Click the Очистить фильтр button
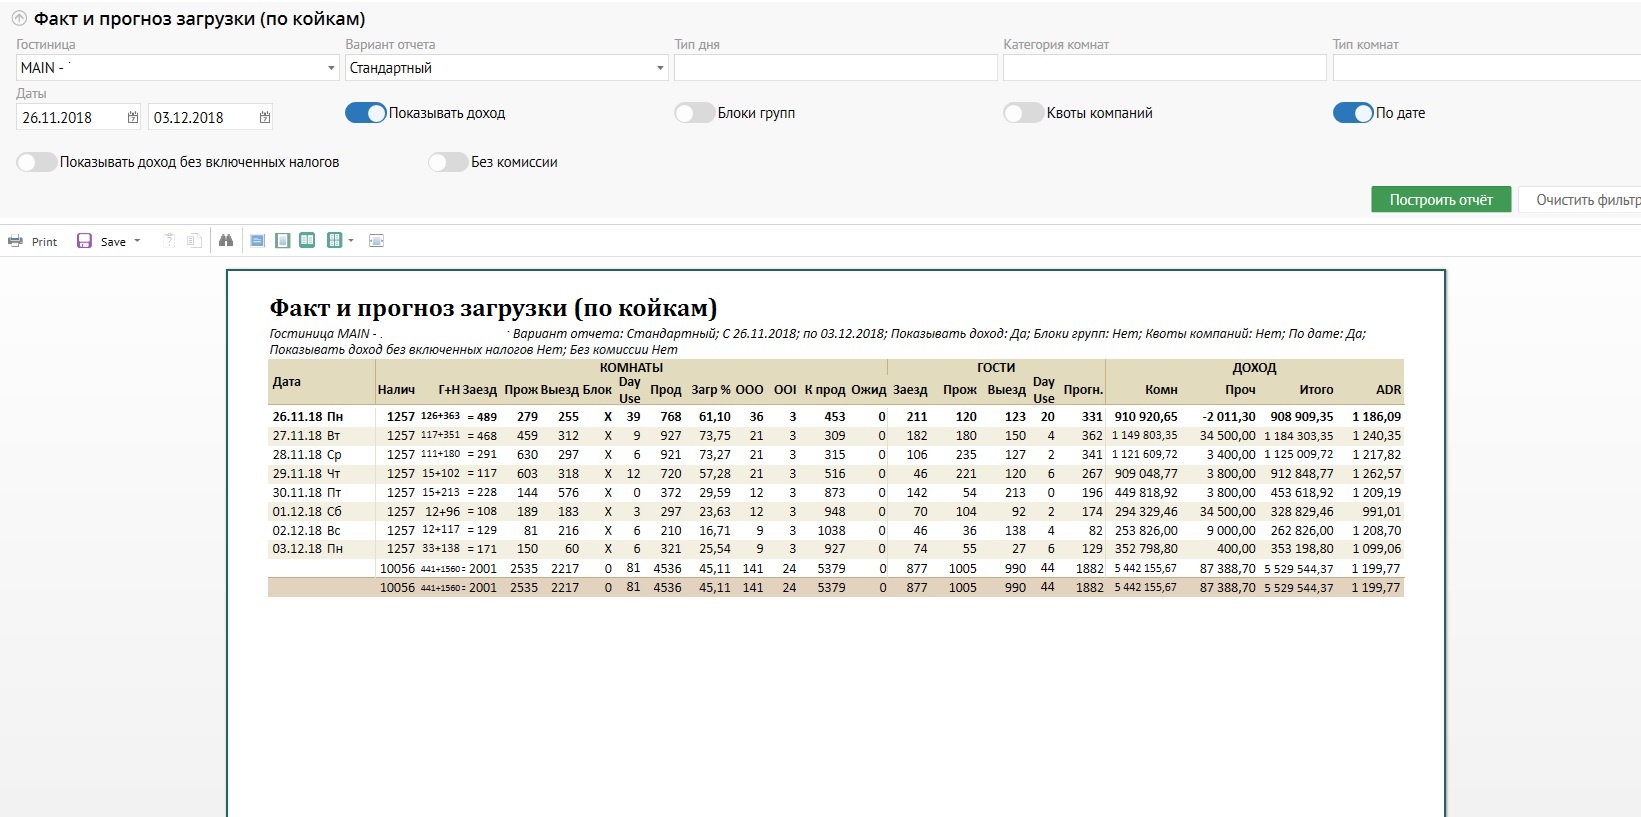Screen dimensions: 1641x817 (1585, 200)
